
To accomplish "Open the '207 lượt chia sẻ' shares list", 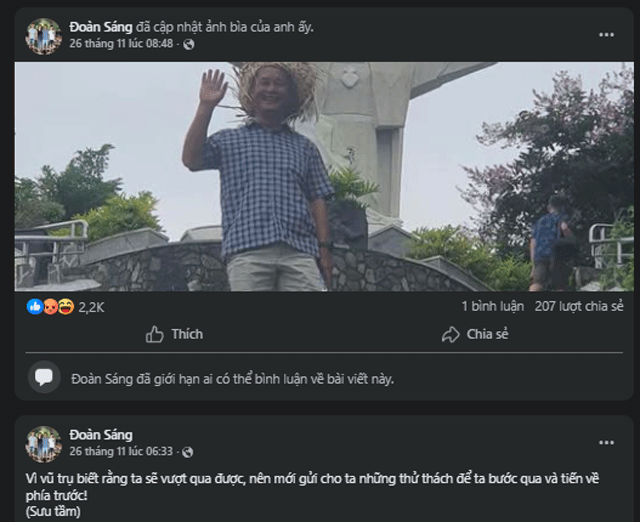I will [x=577, y=307].
